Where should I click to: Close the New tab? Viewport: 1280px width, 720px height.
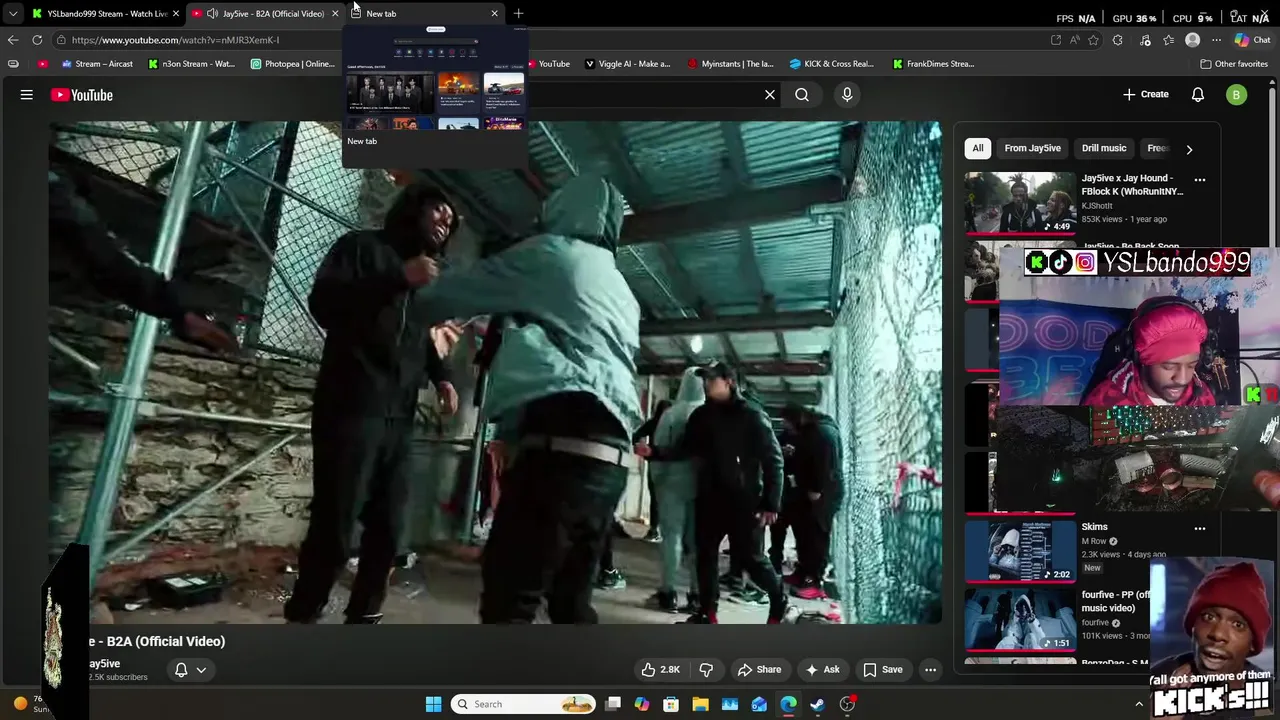point(494,14)
